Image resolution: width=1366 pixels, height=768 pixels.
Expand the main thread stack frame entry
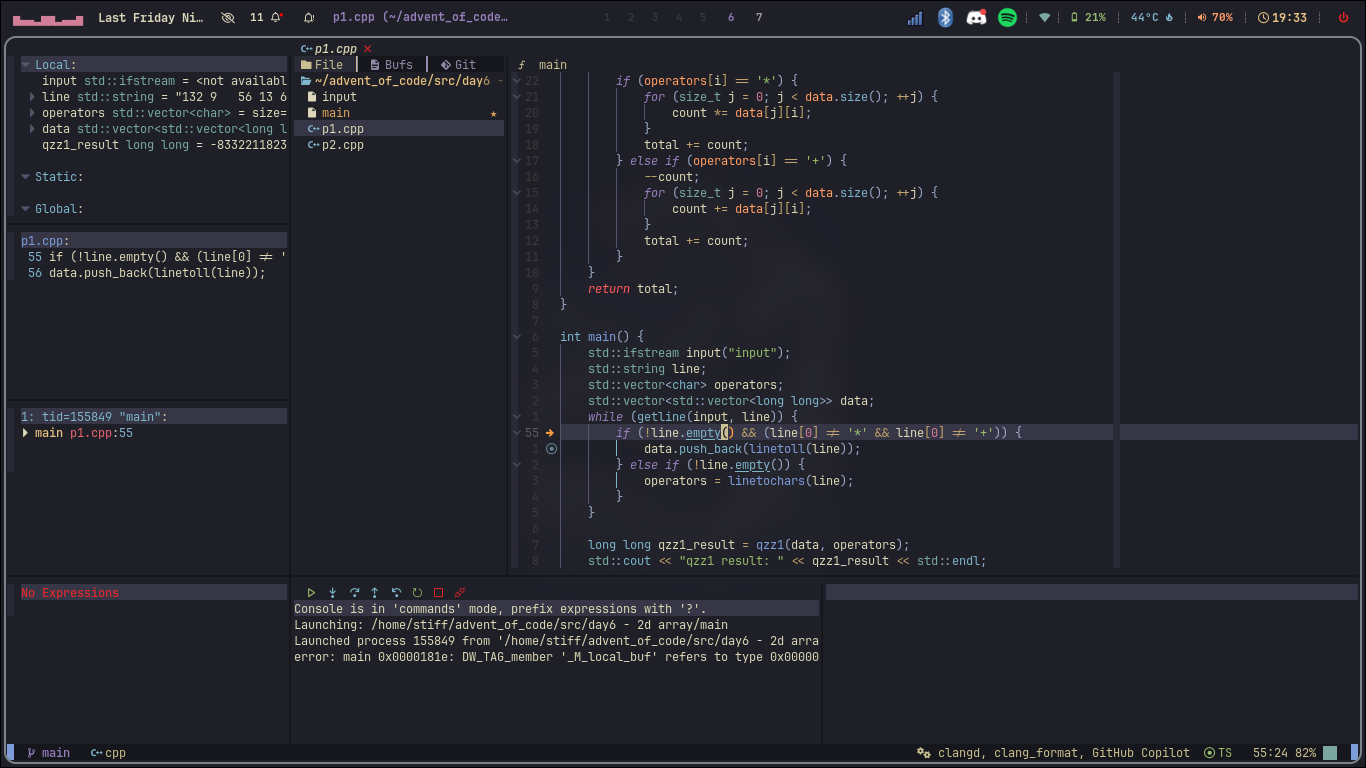[26, 433]
